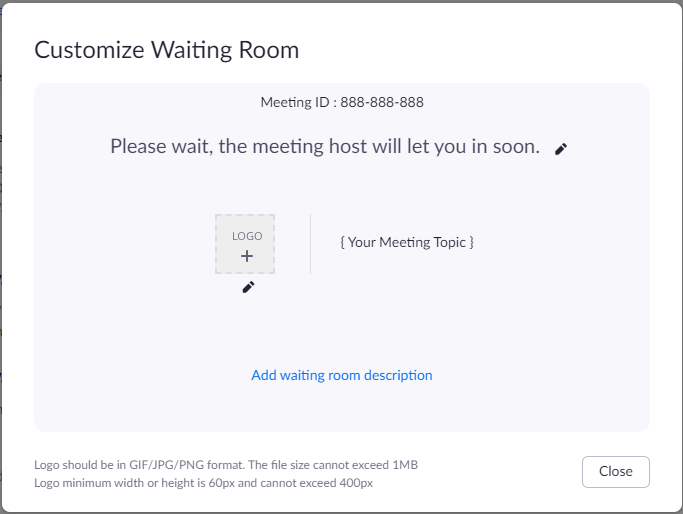Click the pencil icon beside the waiting message
Viewport: 683px width, 514px height.
click(x=561, y=149)
